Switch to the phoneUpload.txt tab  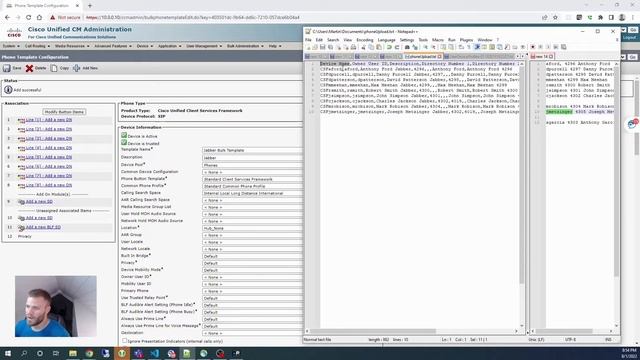click(x=423, y=57)
